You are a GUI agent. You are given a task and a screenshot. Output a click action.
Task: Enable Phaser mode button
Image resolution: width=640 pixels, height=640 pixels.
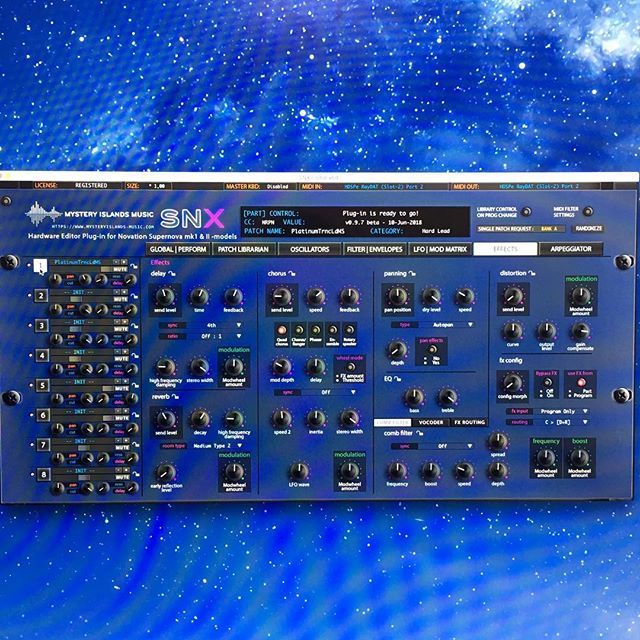[x=316, y=330]
